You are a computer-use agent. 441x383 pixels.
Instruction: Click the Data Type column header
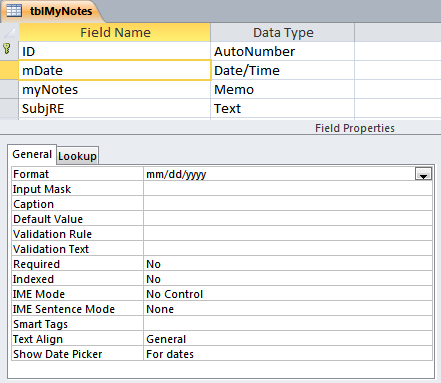[283, 32]
